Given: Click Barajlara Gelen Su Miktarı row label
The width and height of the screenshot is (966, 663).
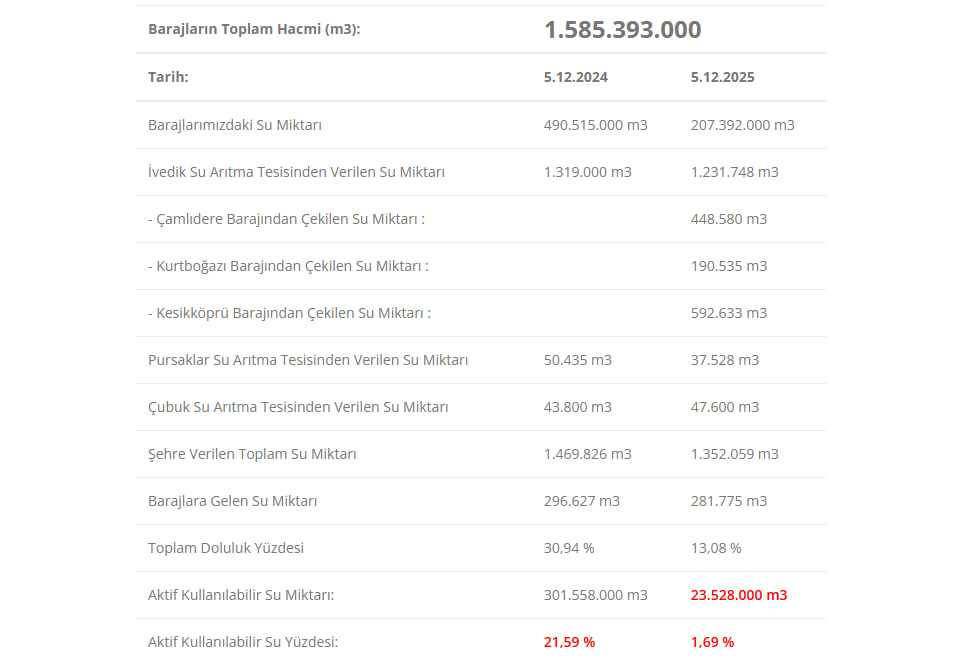Looking at the screenshot, I should [232, 501].
